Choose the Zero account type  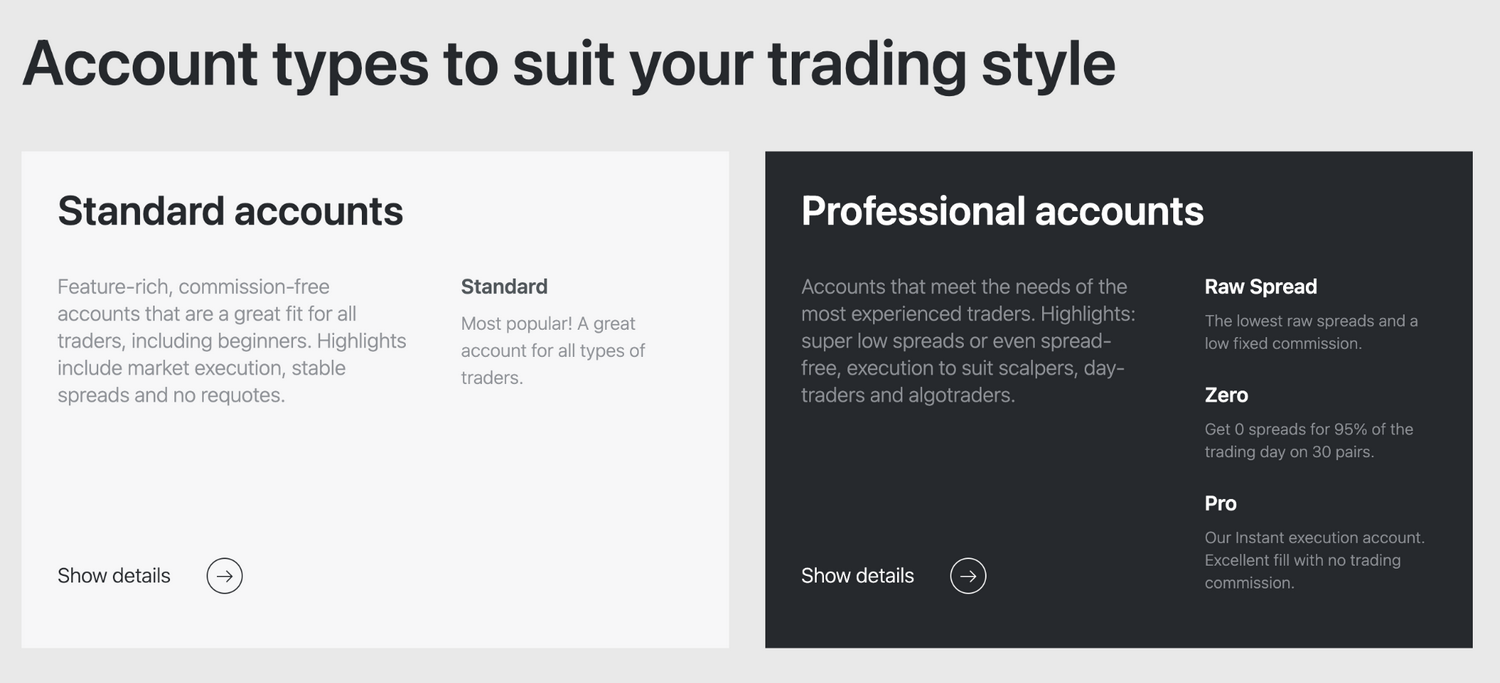coord(1226,395)
